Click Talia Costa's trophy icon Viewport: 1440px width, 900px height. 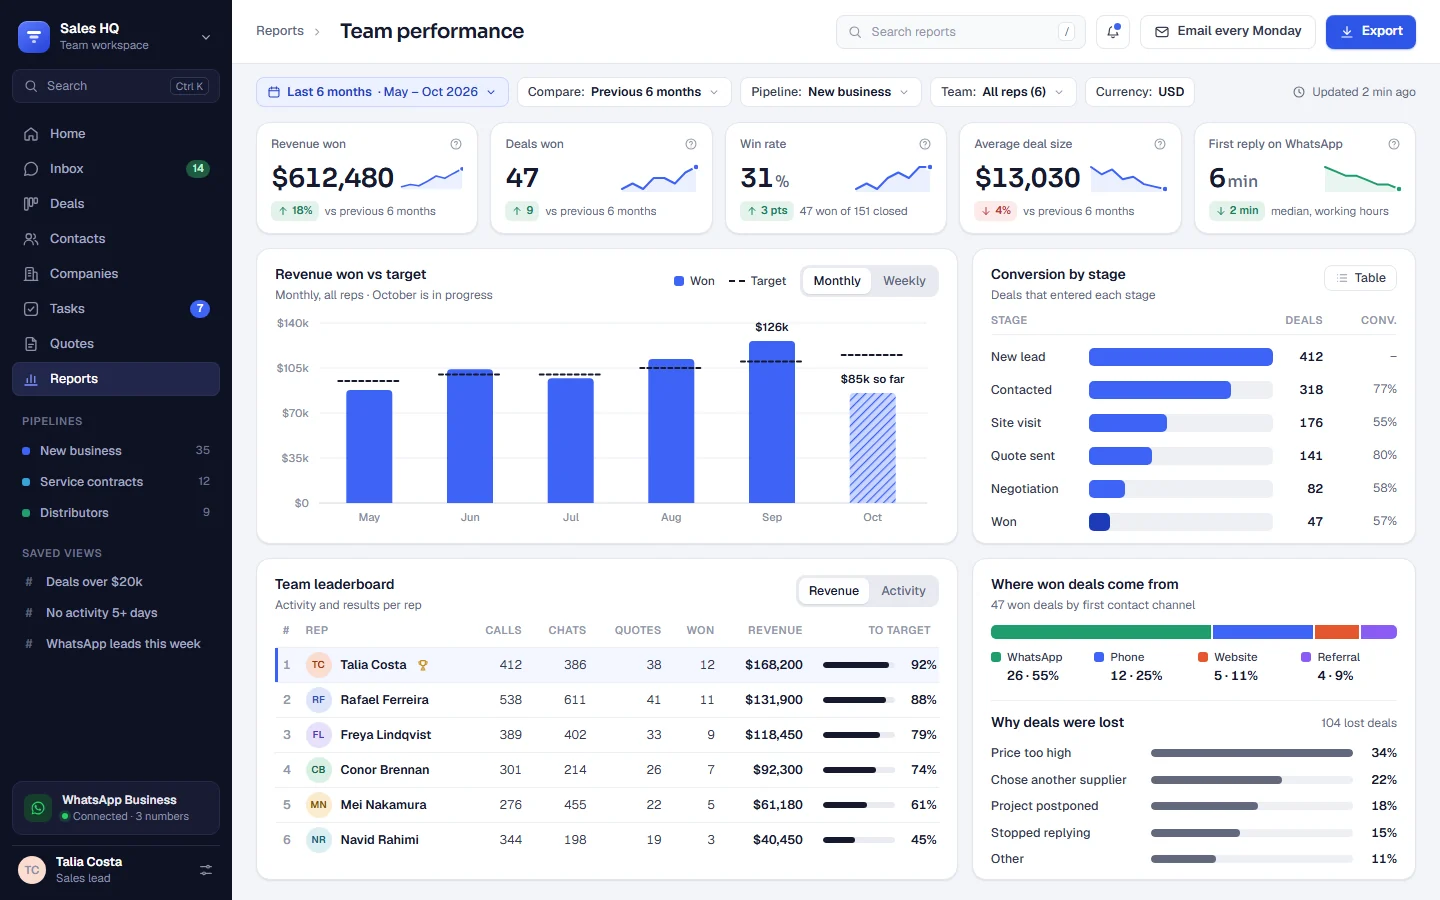tap(423, 665)
